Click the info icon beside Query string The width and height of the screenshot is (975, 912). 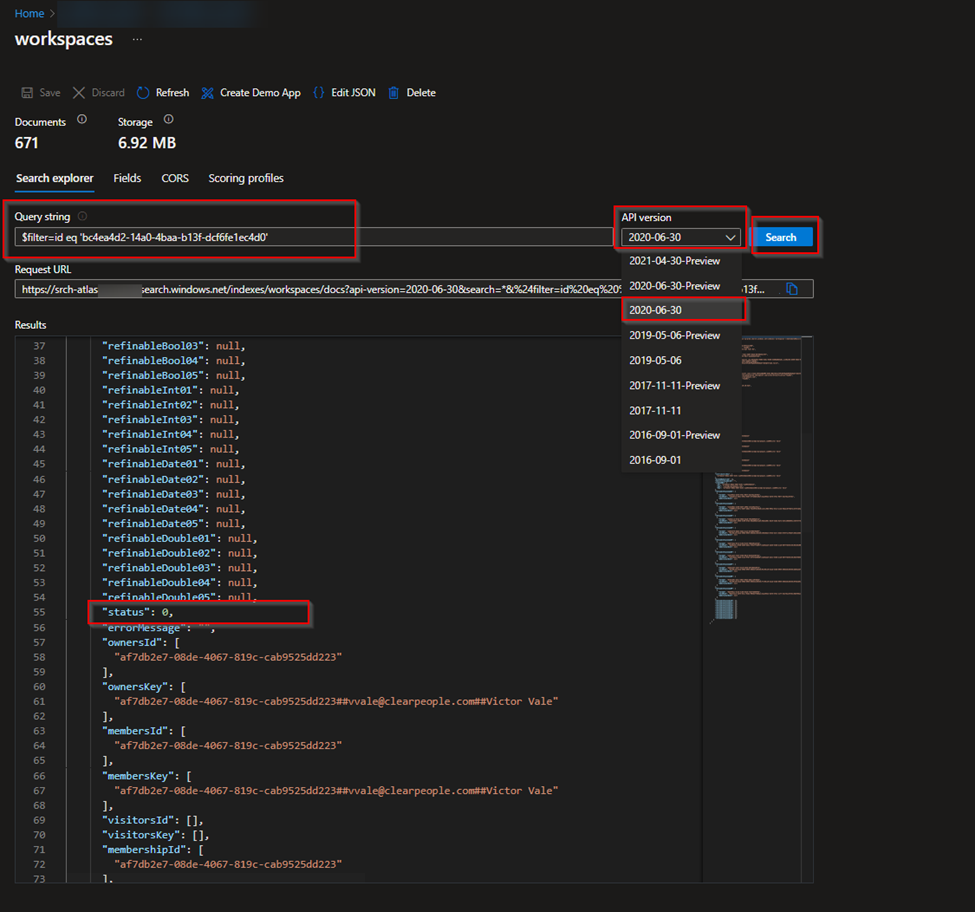pyautogui.click(x=82, y=216)
